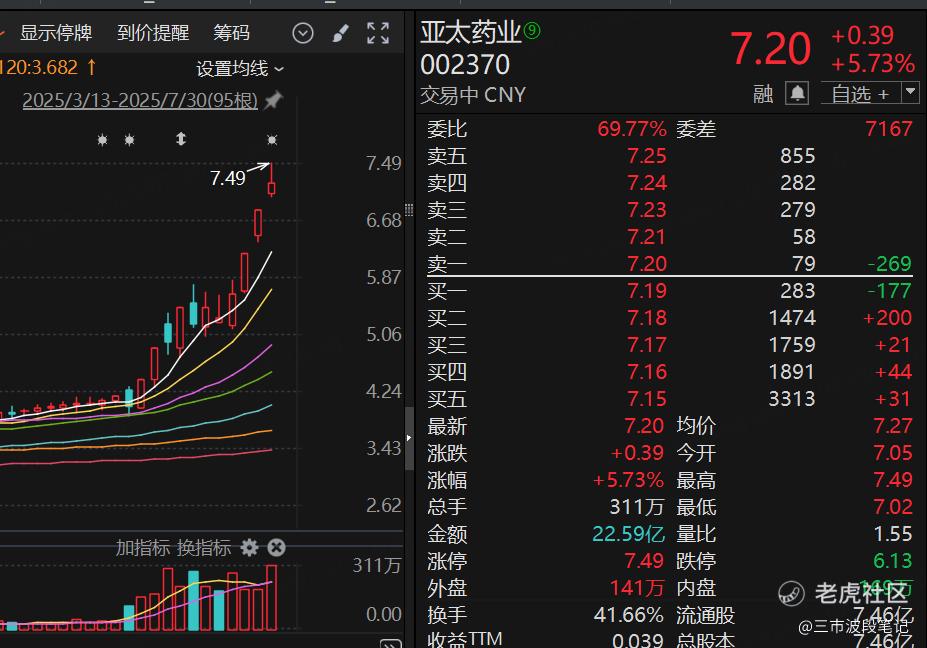Select 卖一 price 7.20
Image resolution: width=927 pixels, height=648 pixels.
(x=647, y=264)
